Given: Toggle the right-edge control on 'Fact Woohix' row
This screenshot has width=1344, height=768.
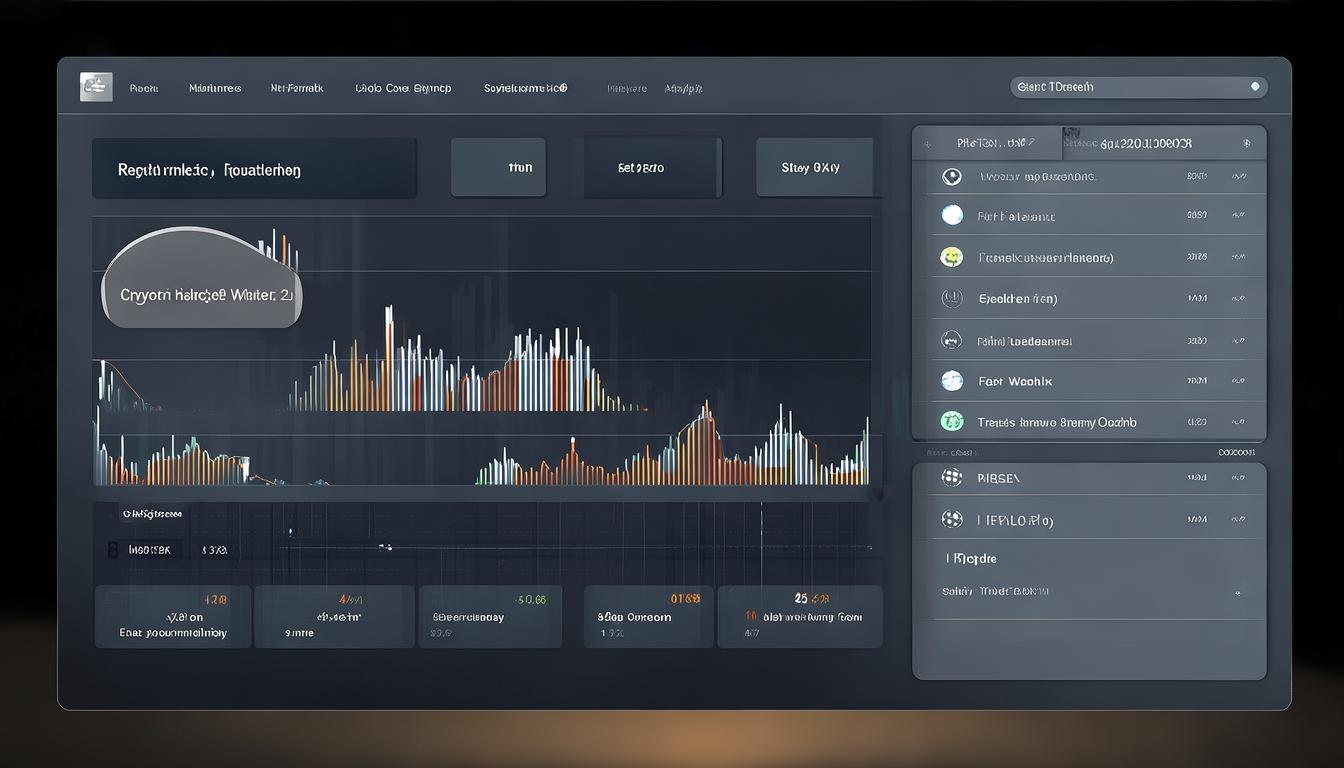Looking at the screenshot, I should coord(1238,381).
